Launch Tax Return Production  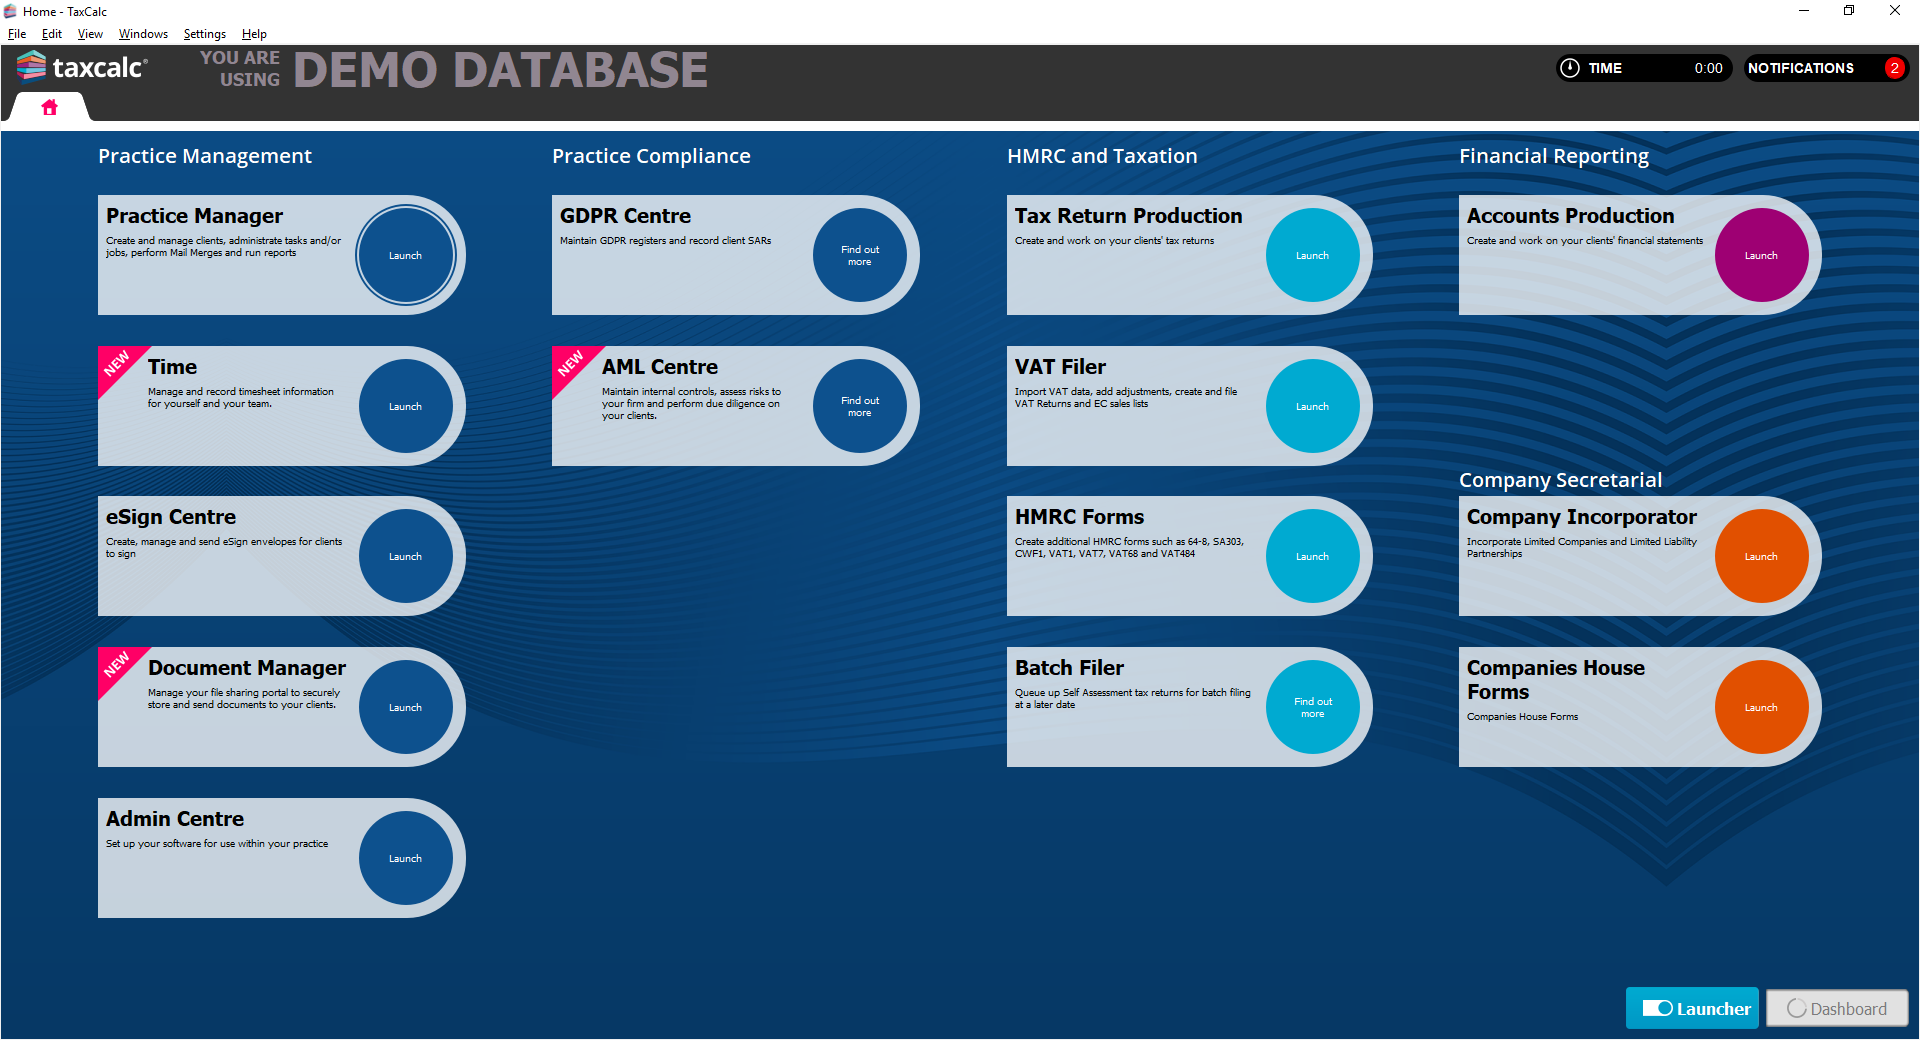(1312, 255)
